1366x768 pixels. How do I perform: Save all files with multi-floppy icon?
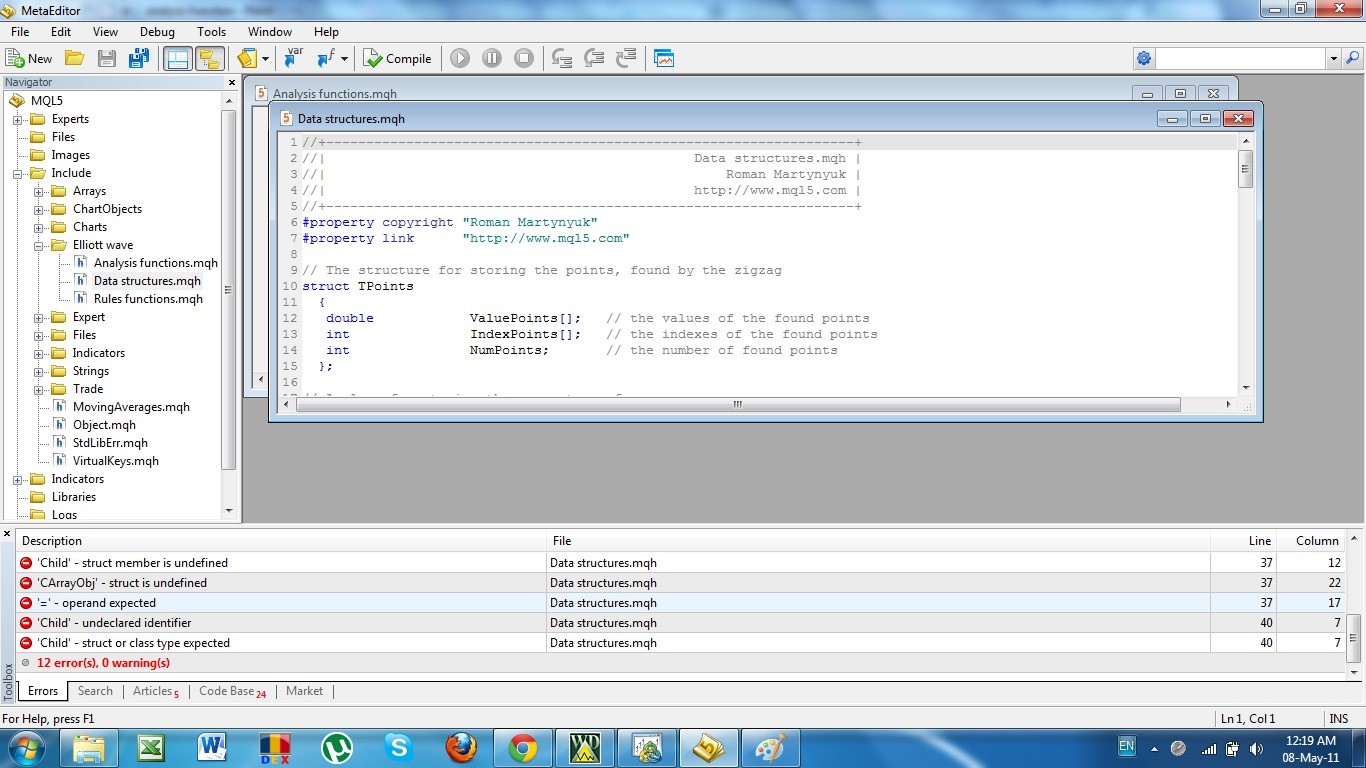point(138,59)
